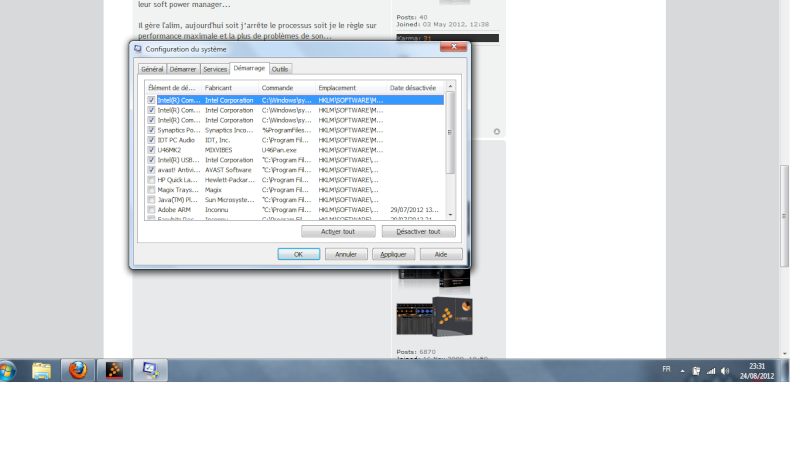Open the Action Center flag icon

pos(696,371)
